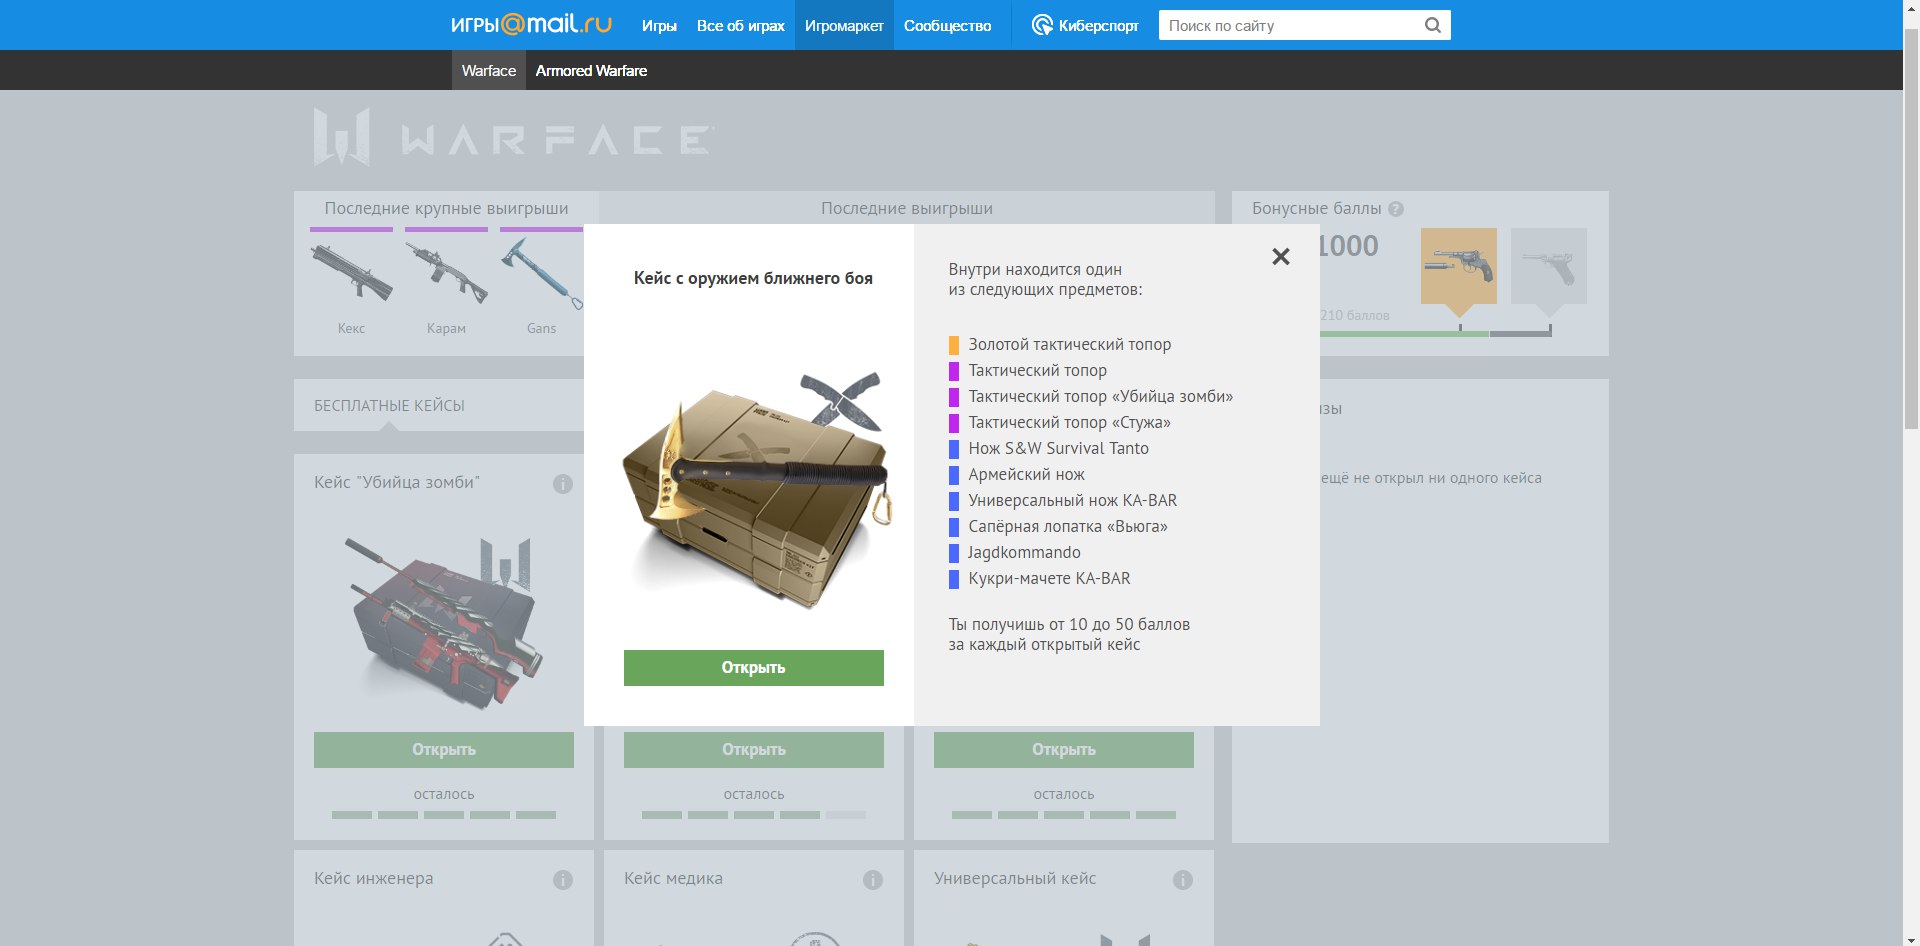The image size is (1920, 946).
Task: Click the green Открыть button in popup
Action: [753, 668]
